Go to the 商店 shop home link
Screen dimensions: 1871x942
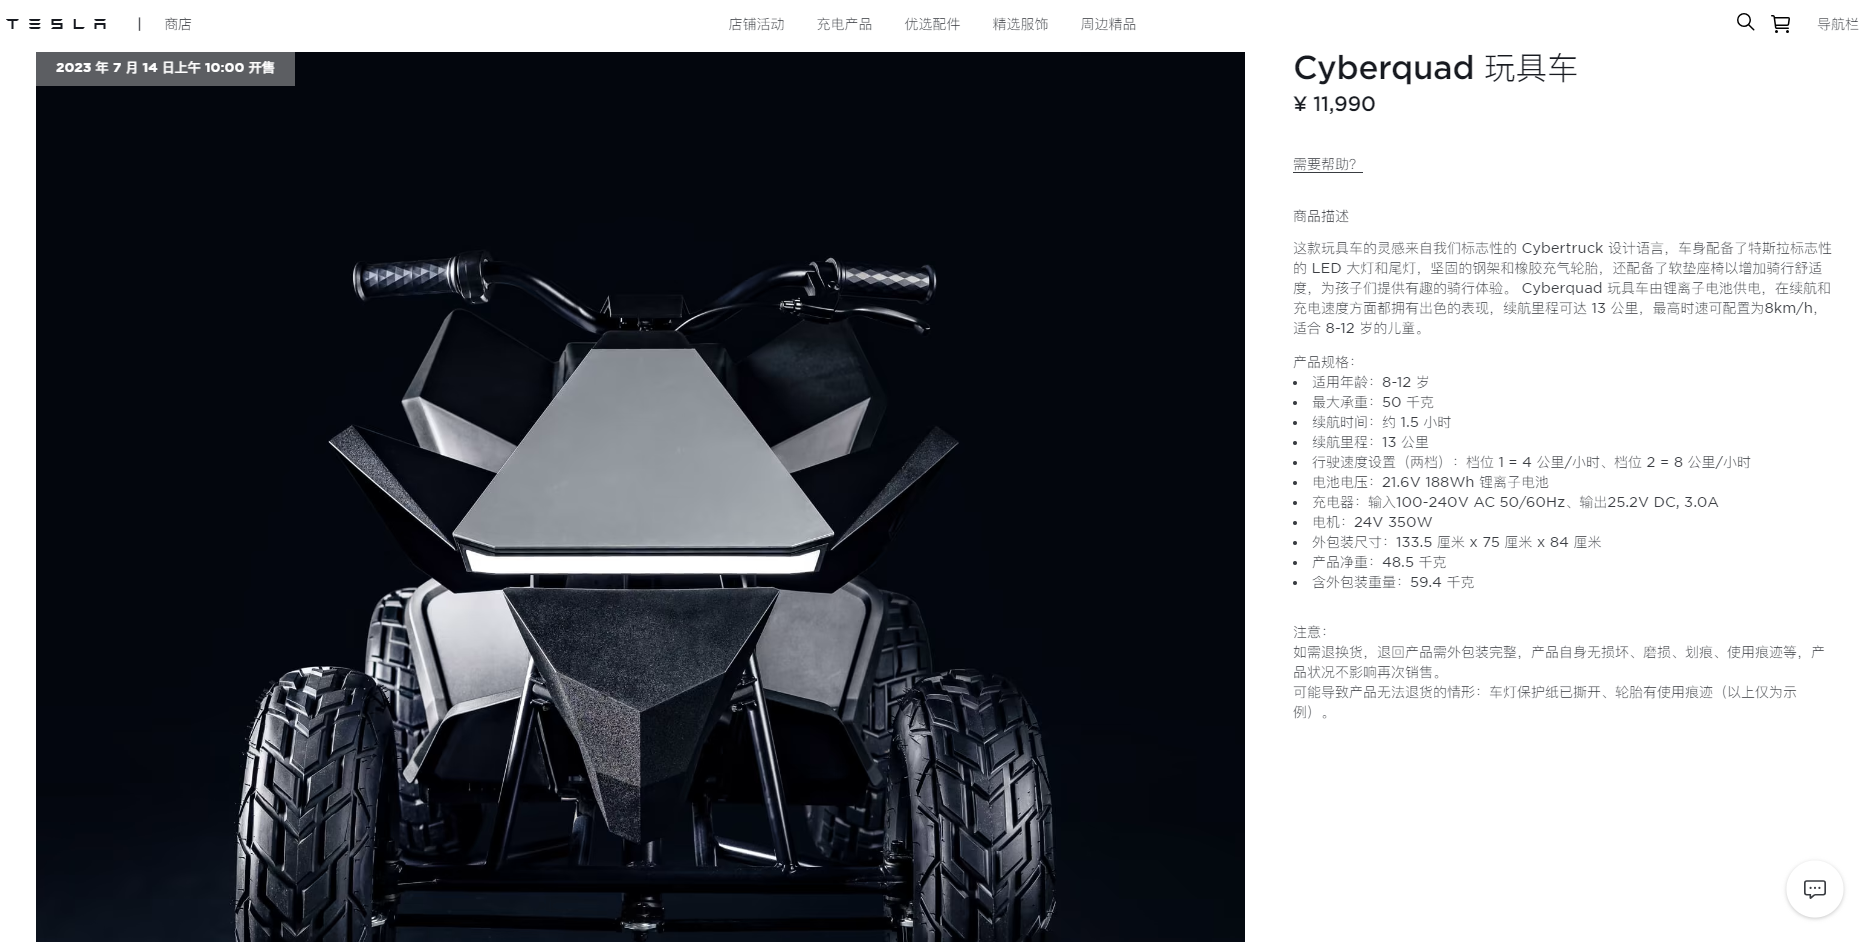178,24
